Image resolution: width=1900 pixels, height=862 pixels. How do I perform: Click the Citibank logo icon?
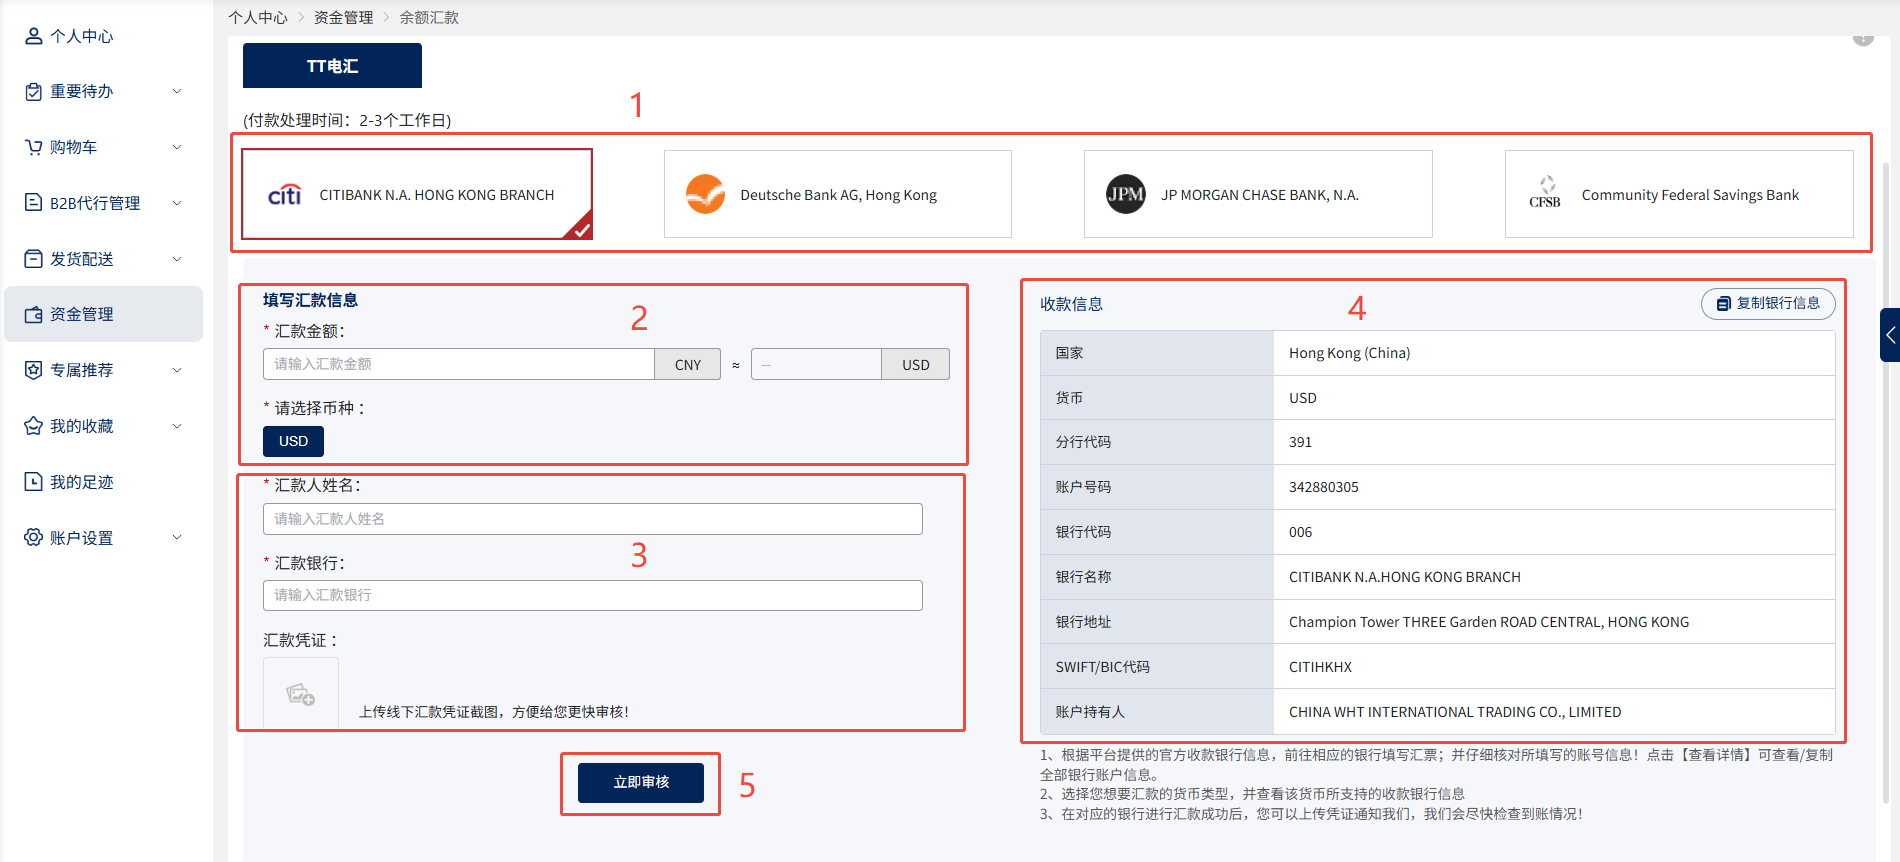pos(285,194)
